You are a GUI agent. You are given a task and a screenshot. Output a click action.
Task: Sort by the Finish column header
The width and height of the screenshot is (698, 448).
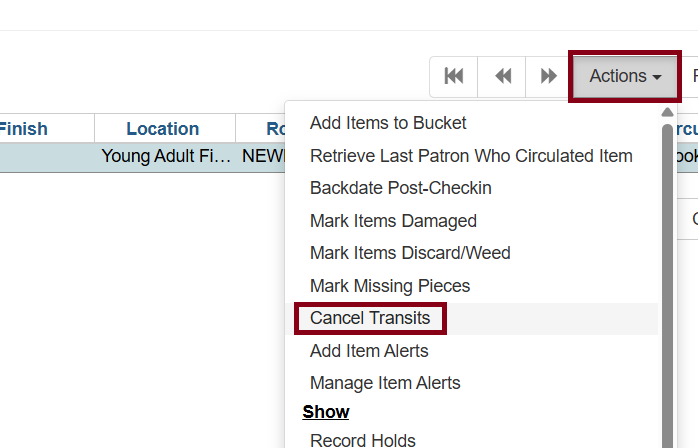pos(22,129)
